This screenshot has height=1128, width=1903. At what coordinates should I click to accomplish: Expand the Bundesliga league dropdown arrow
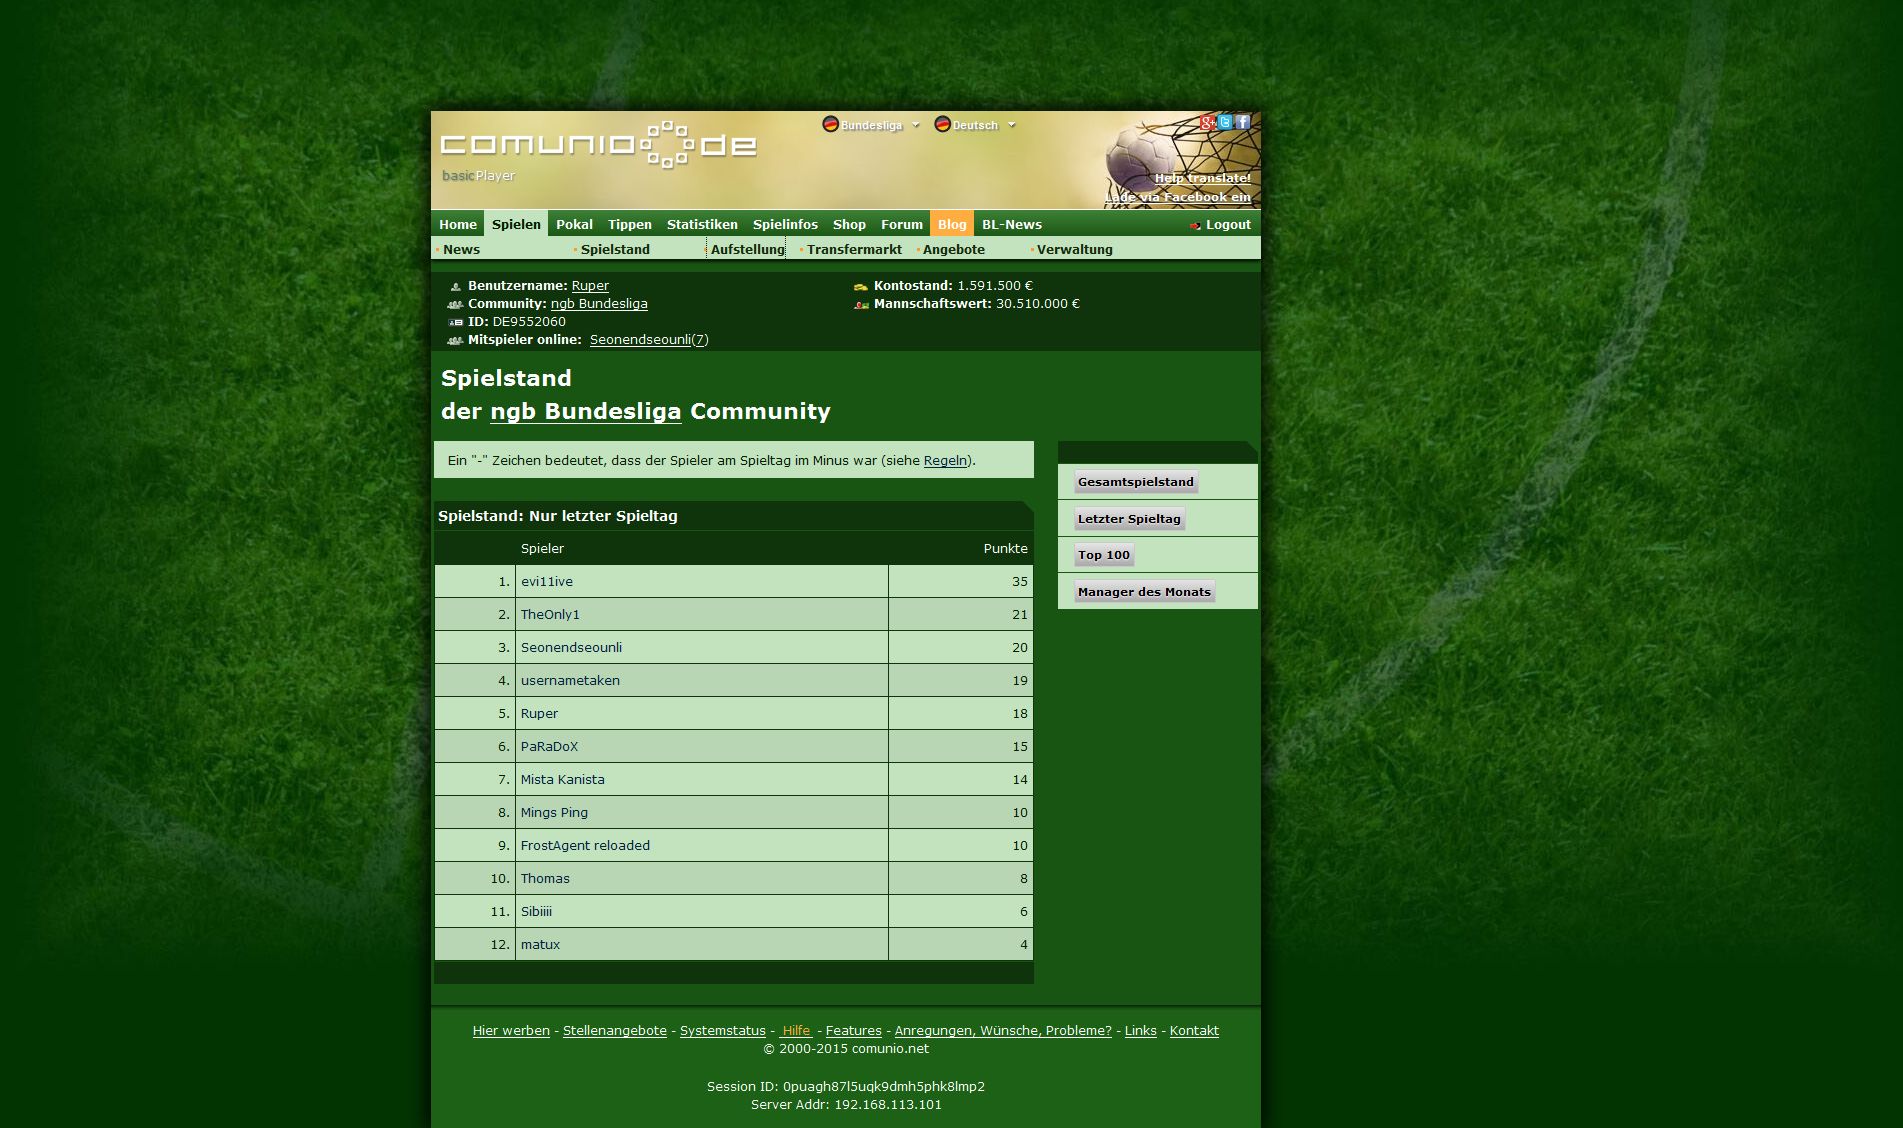[x=916, y=125]
